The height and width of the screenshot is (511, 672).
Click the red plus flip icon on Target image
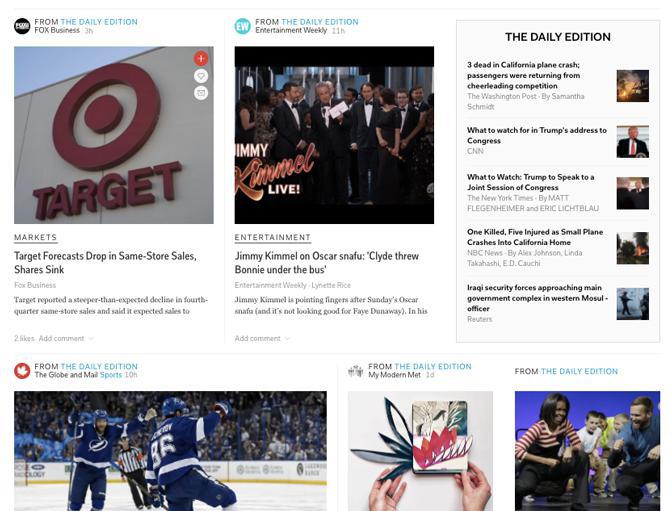(x=201, y=58)
